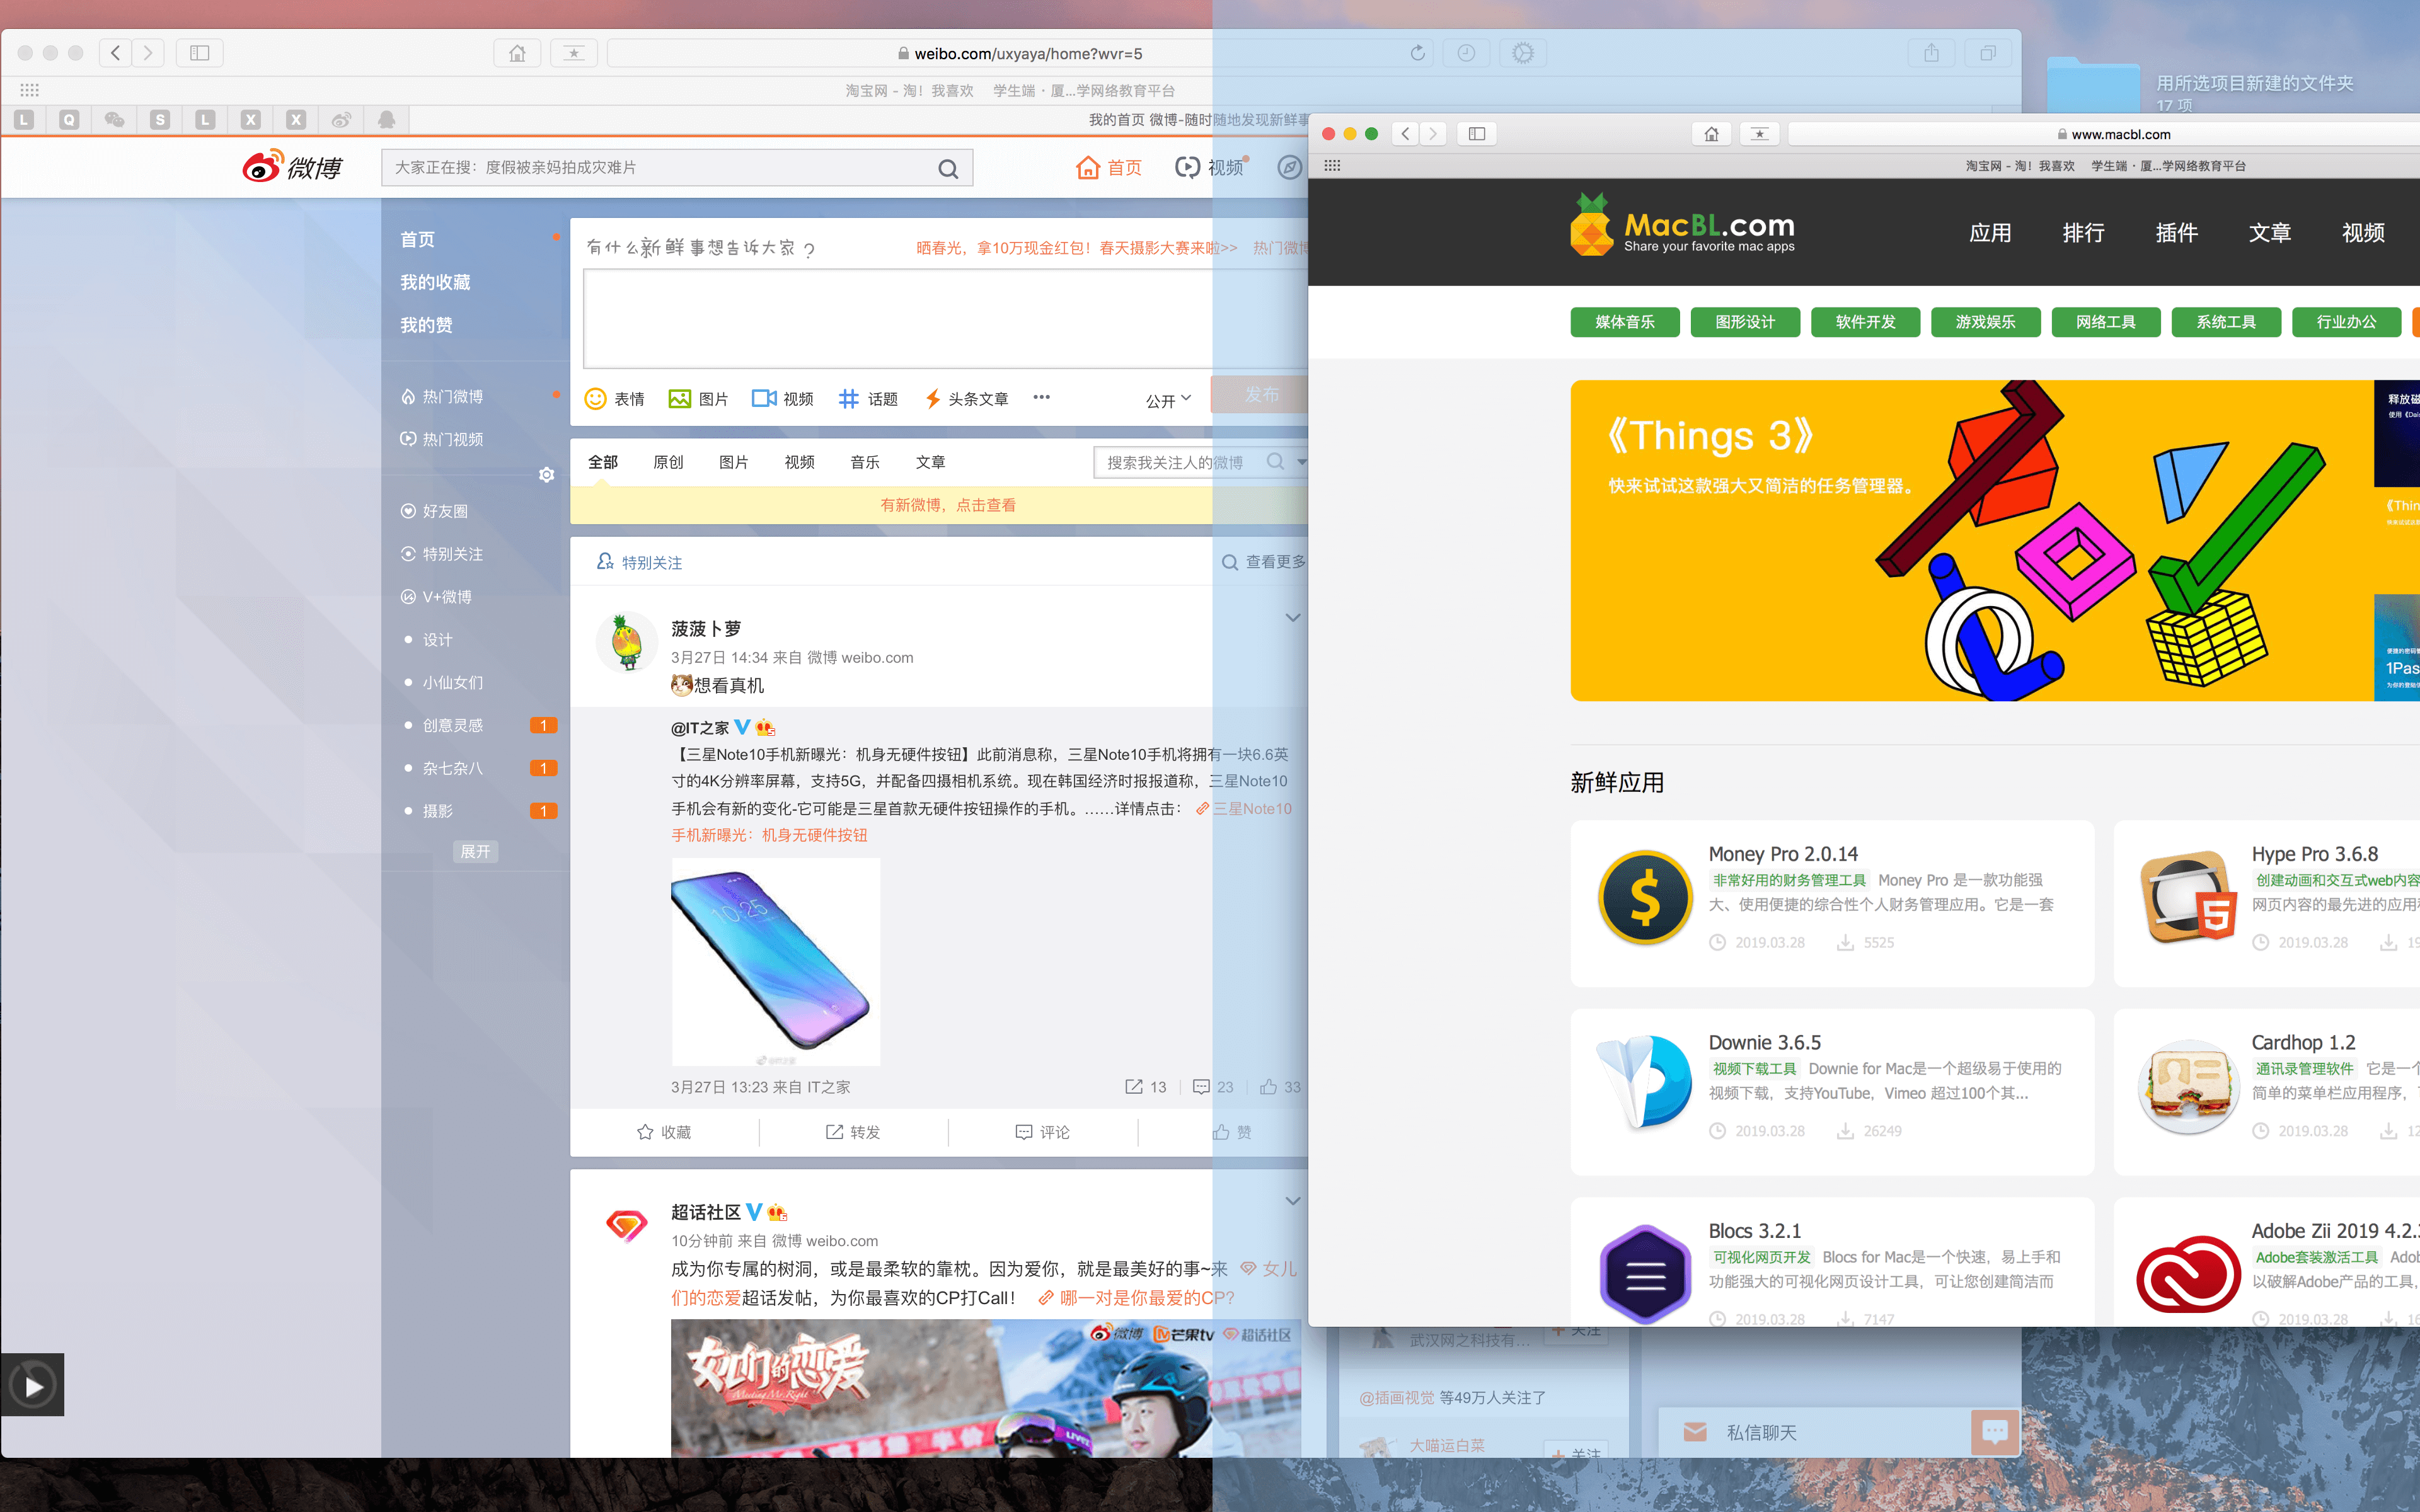Select the 图片 feed tab

(733, 462)
